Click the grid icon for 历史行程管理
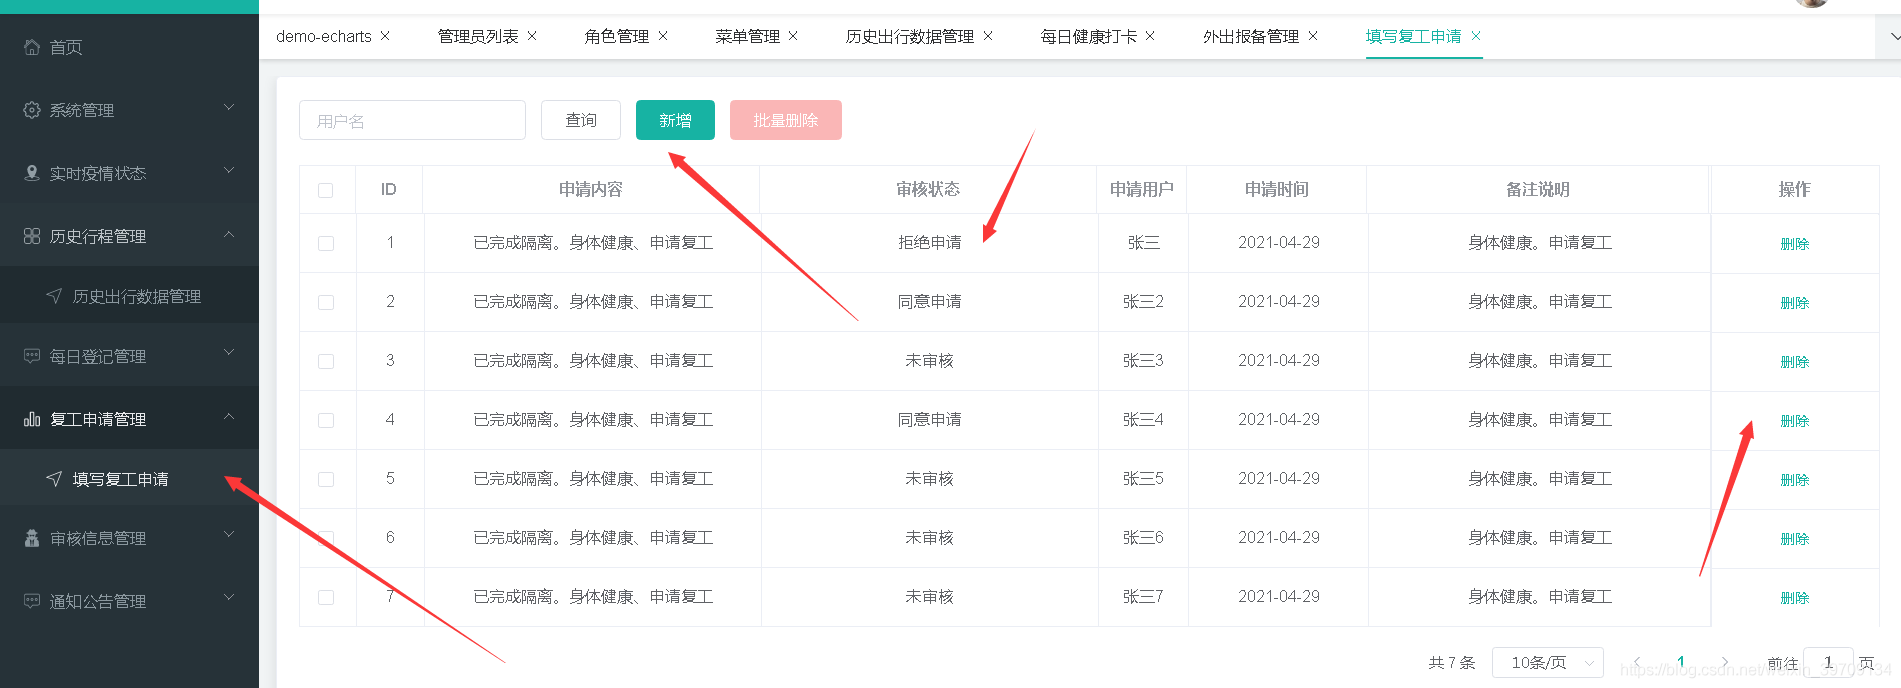Image resolution: width=1901 pixels, height=688 pixels. 32,236
